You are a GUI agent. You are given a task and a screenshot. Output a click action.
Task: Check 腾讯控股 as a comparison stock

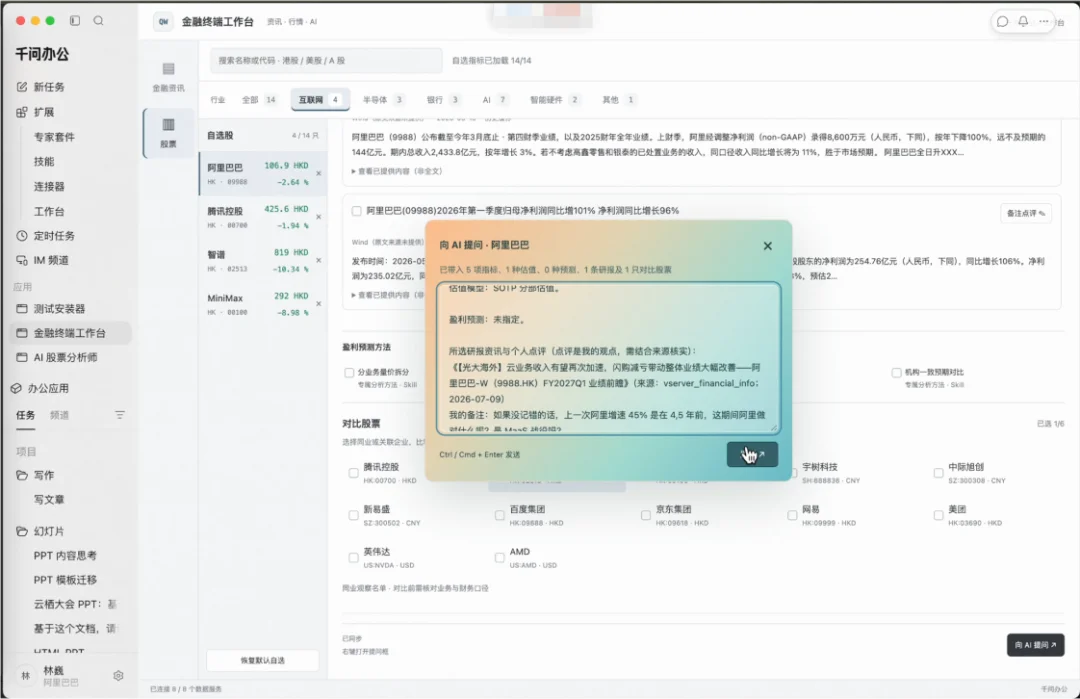point(353,472)
